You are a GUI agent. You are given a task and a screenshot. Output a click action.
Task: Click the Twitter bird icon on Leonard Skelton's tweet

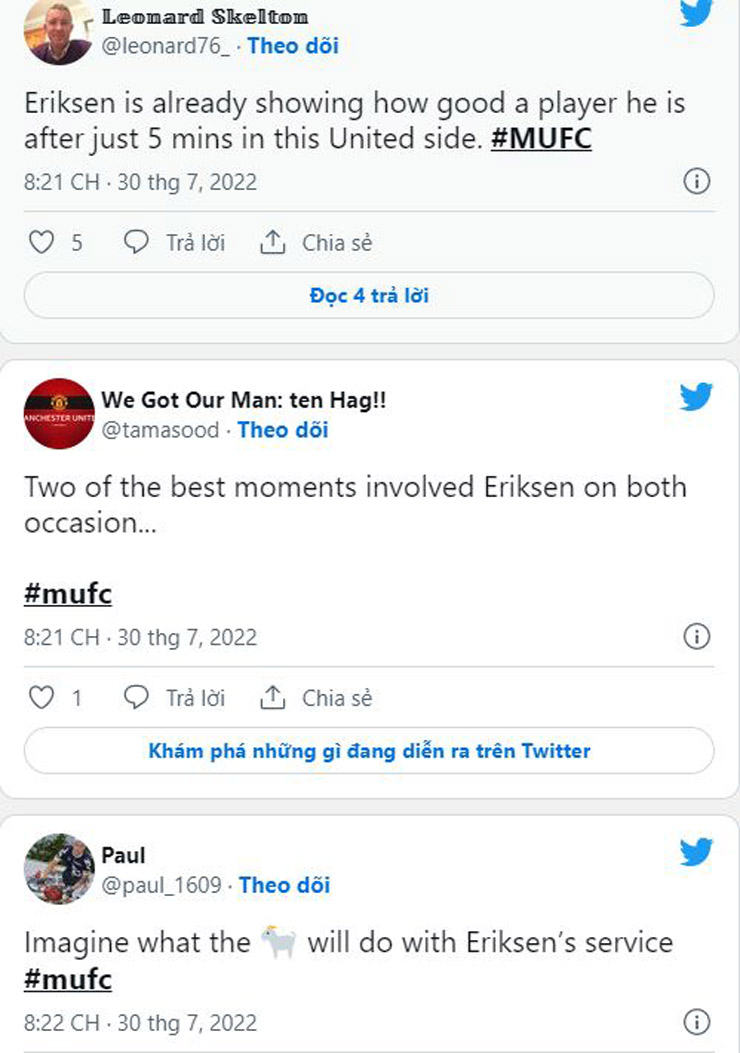pyautogui.click(x=696, y=12)
